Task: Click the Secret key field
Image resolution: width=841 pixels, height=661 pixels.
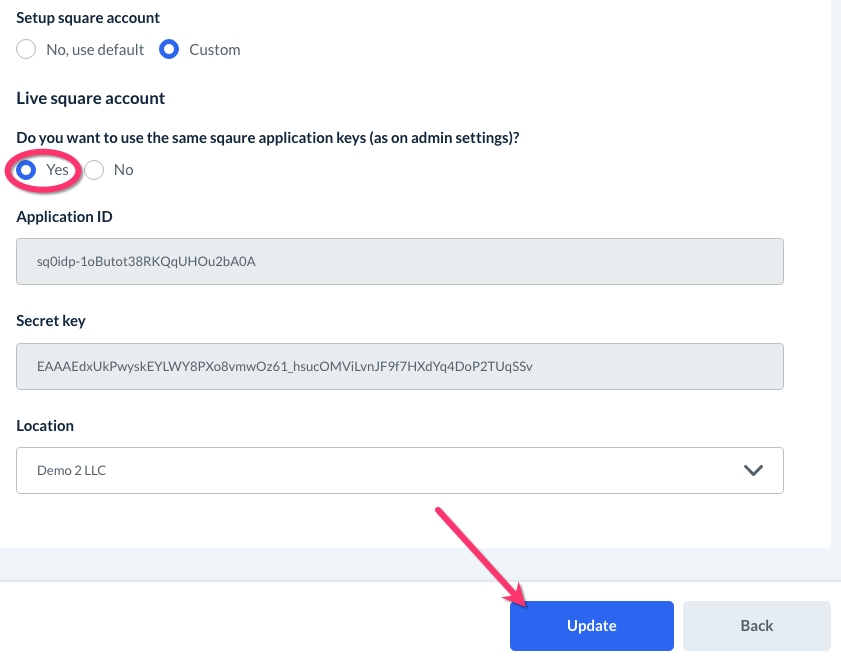Action: coord(399,366)
